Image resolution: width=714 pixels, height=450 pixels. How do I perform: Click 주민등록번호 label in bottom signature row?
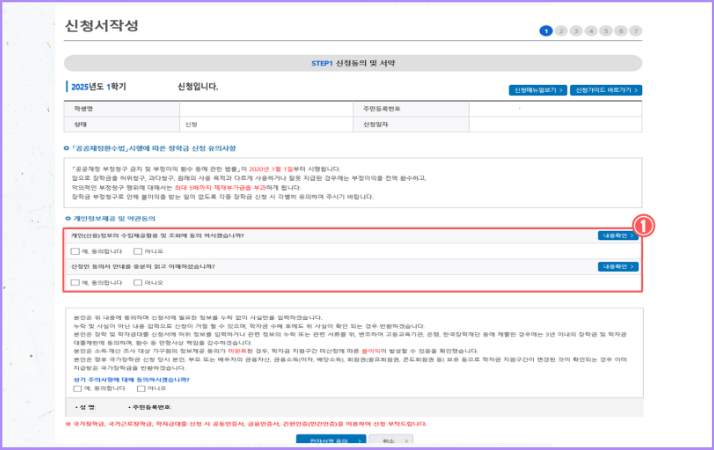pyautogui.click(x=150, y=407)
